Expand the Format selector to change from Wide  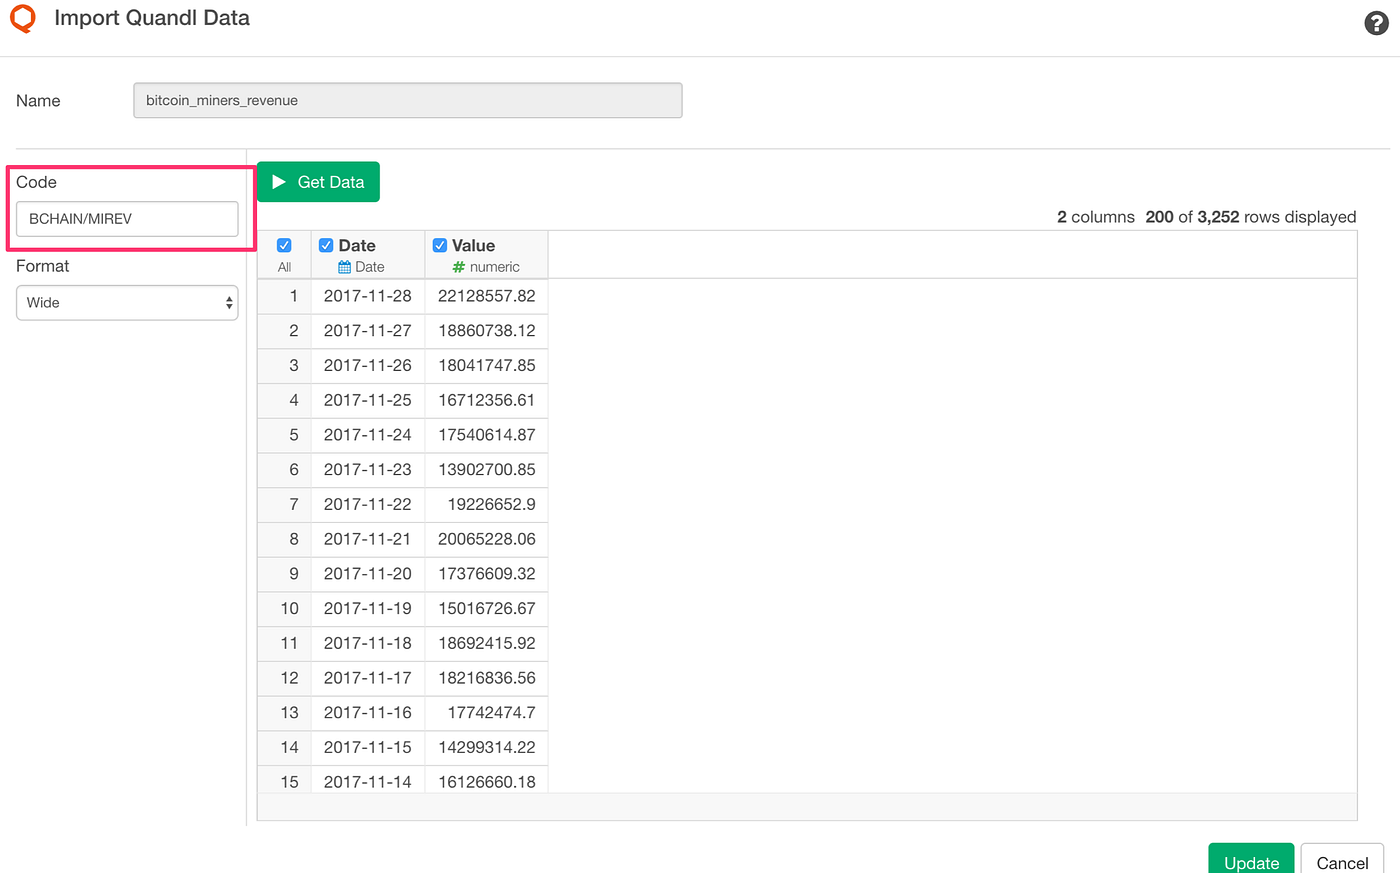[x=127, y=302]
